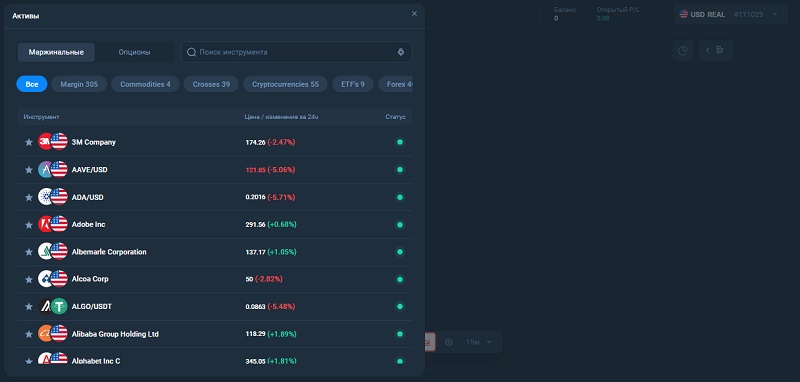Click the status indicator for 3M Company
Screen dimensions: 800x382
(400, 142)
